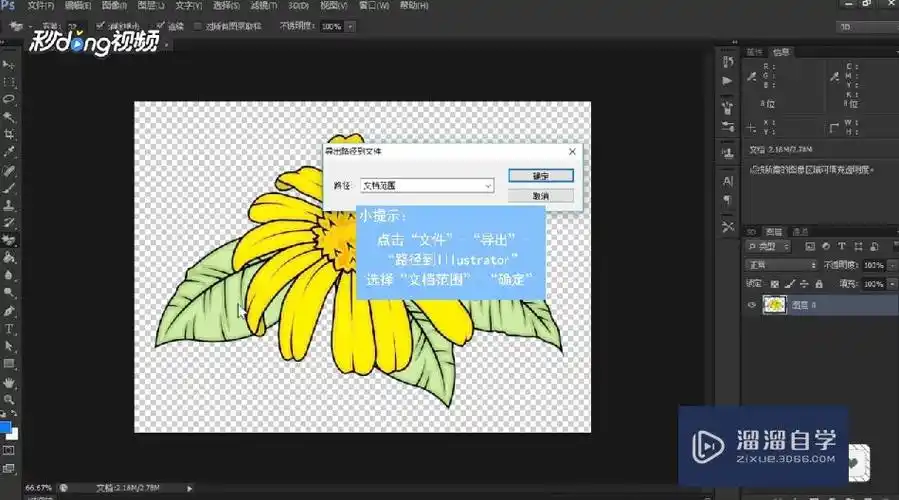
Task: Open the 文件(F) menu
Action: 41,6
